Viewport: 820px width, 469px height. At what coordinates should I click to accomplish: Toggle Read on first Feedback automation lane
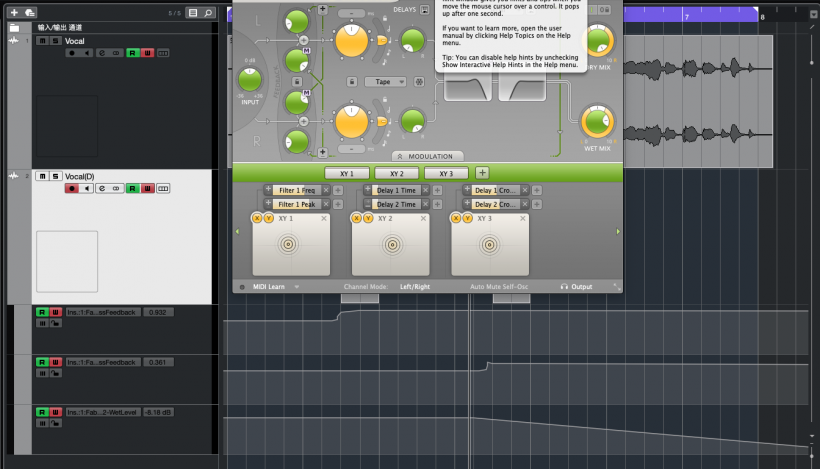42,312
